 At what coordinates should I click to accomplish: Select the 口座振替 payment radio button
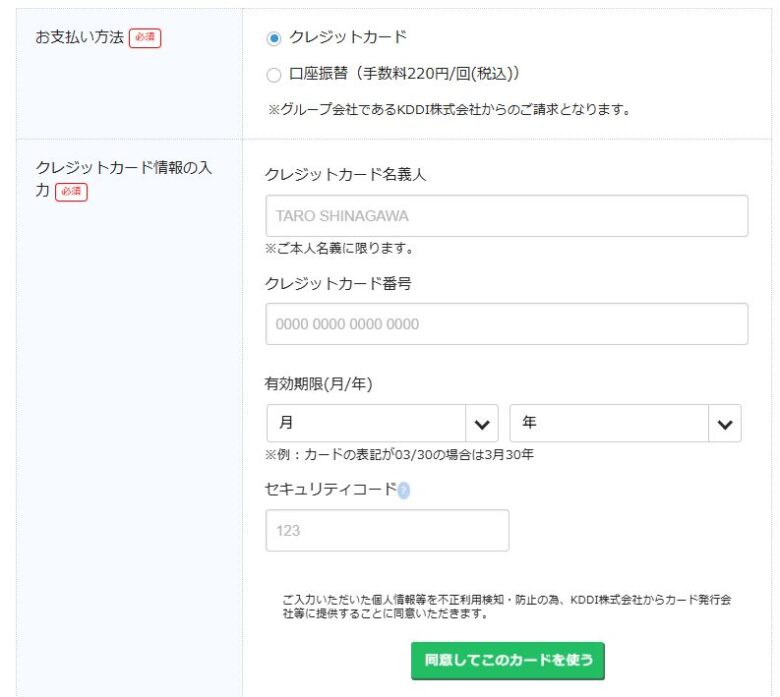click(274, 75)
